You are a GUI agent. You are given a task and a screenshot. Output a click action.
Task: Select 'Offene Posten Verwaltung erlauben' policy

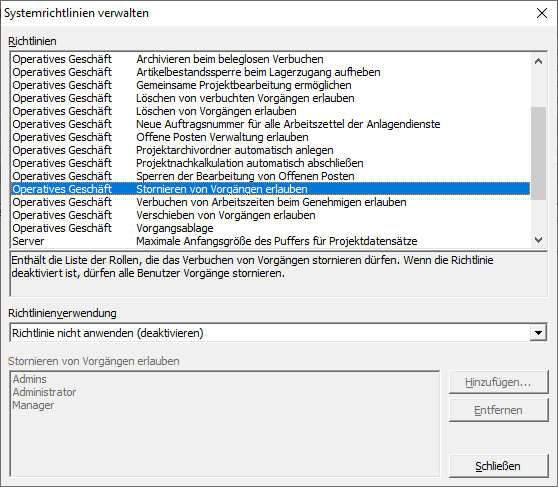click(x=270, y=137)
